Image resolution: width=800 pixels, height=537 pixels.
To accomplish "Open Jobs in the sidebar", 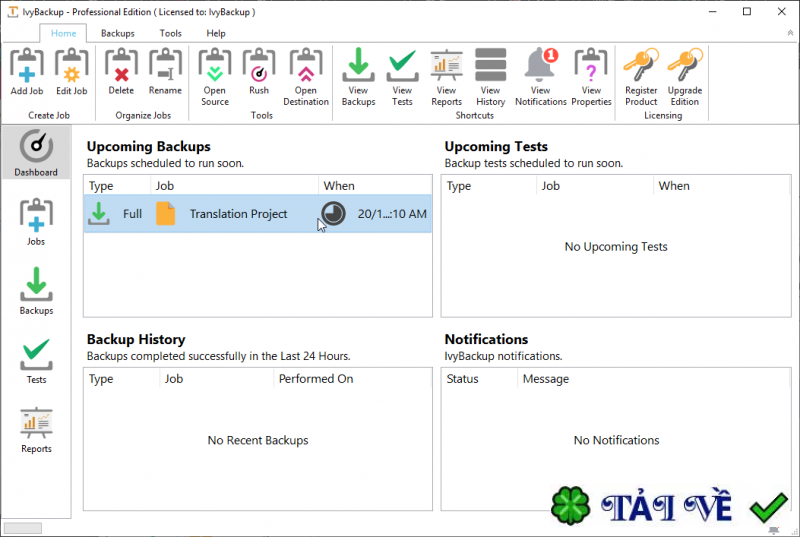I will [36, 221].
